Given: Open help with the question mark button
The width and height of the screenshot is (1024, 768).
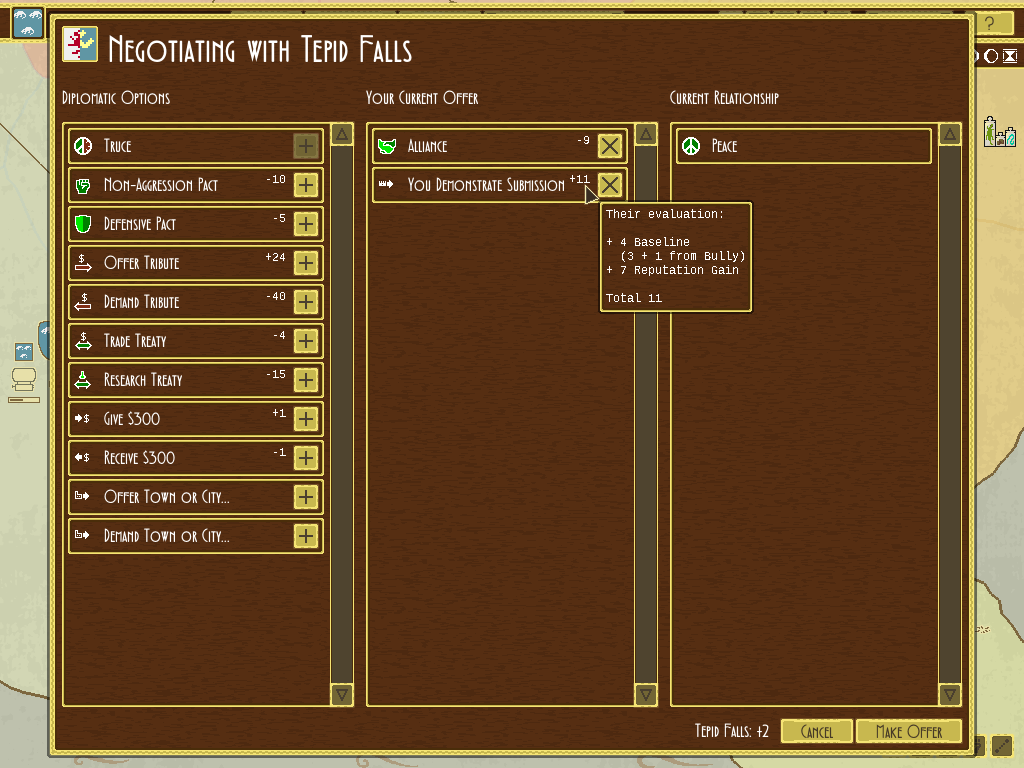Looking at the screenshot, I should pos(990,24).
